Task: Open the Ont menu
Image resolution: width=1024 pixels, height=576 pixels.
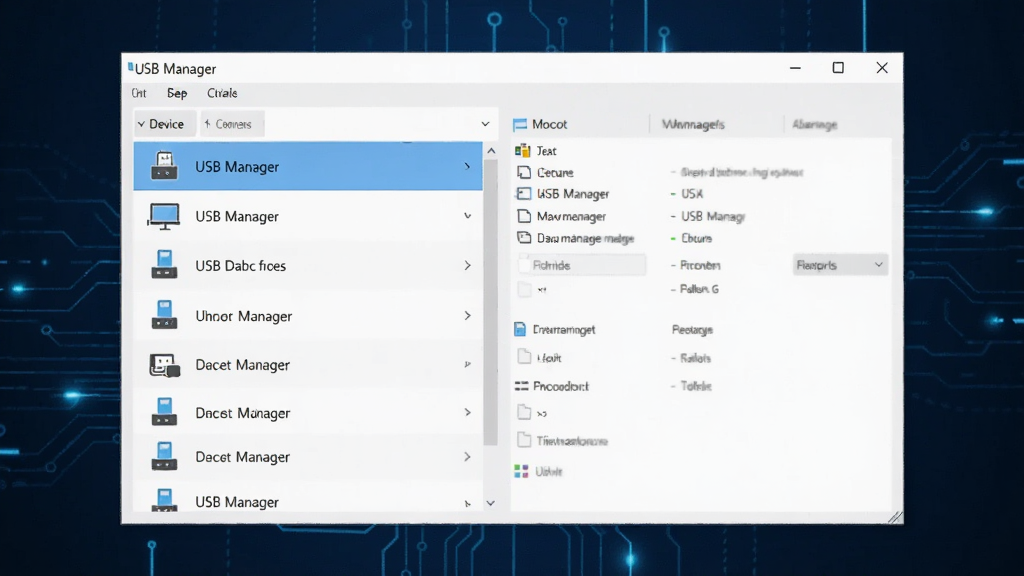Action: pyautogui.click(x=138, y=93)
